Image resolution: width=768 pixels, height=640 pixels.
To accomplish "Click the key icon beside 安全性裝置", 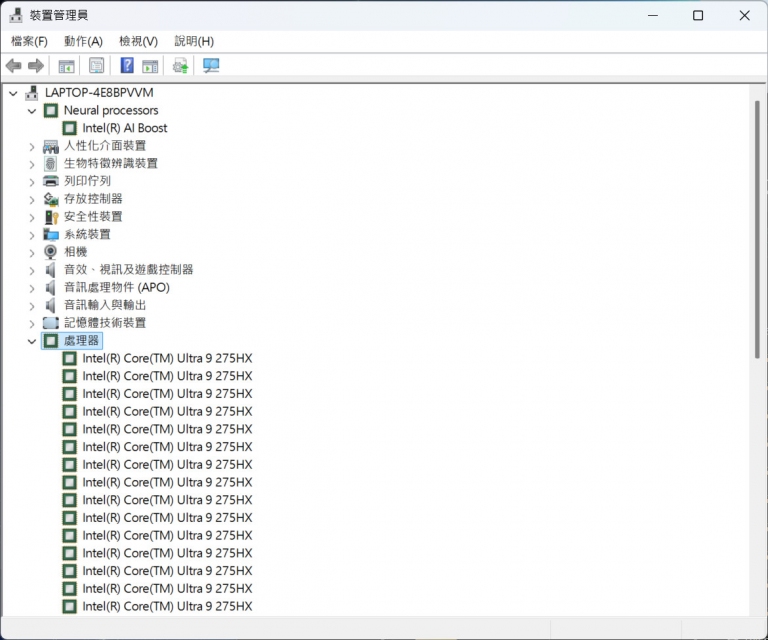I will click(51, 217).
